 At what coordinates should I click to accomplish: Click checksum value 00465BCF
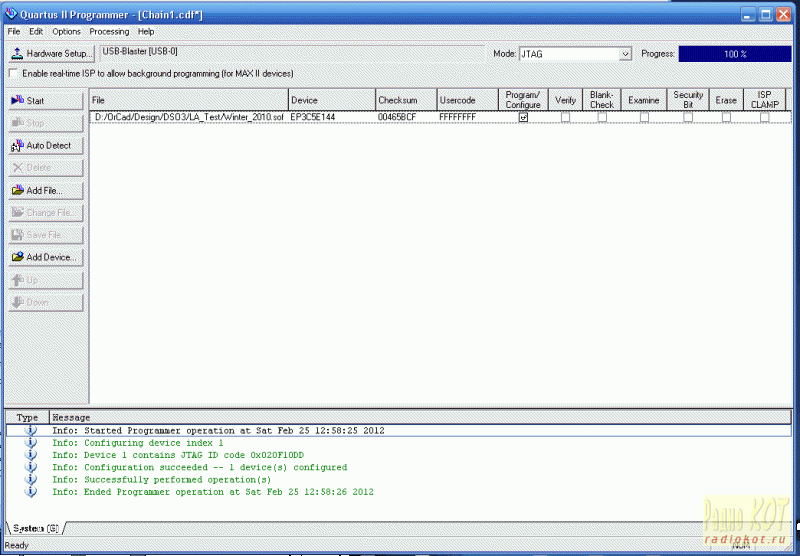pos(397,117)
